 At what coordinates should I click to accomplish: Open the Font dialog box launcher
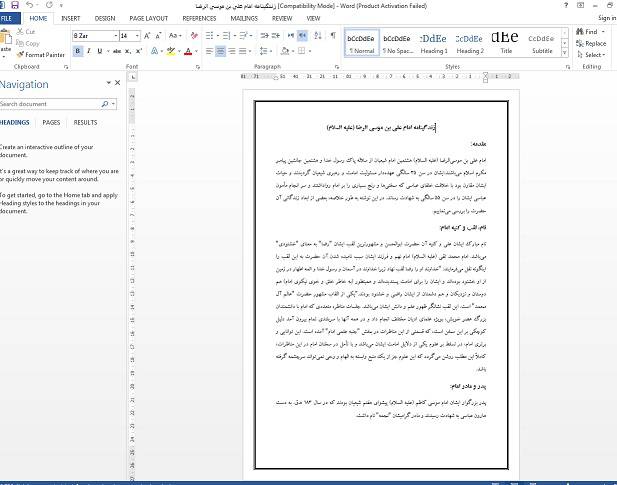198,67
